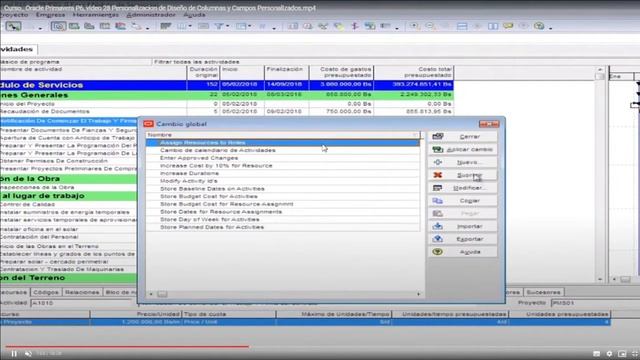
Task: Click the Exportar button
Action: [x=462, y=239]
